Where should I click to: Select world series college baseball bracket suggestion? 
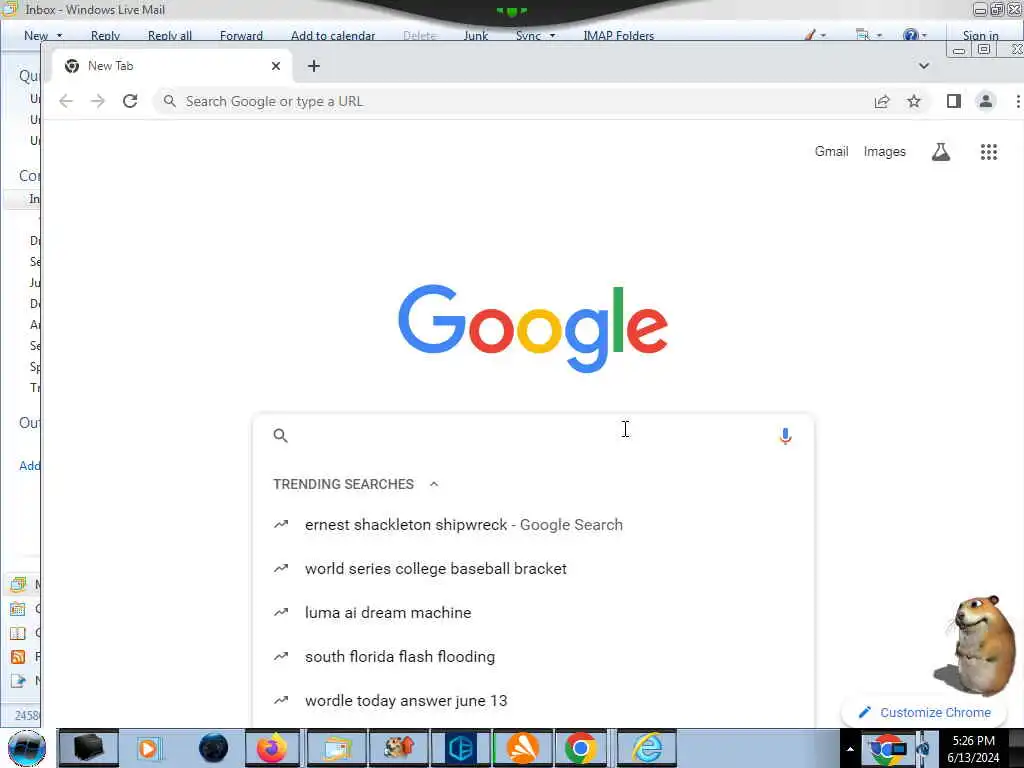(x=534, y=569)
